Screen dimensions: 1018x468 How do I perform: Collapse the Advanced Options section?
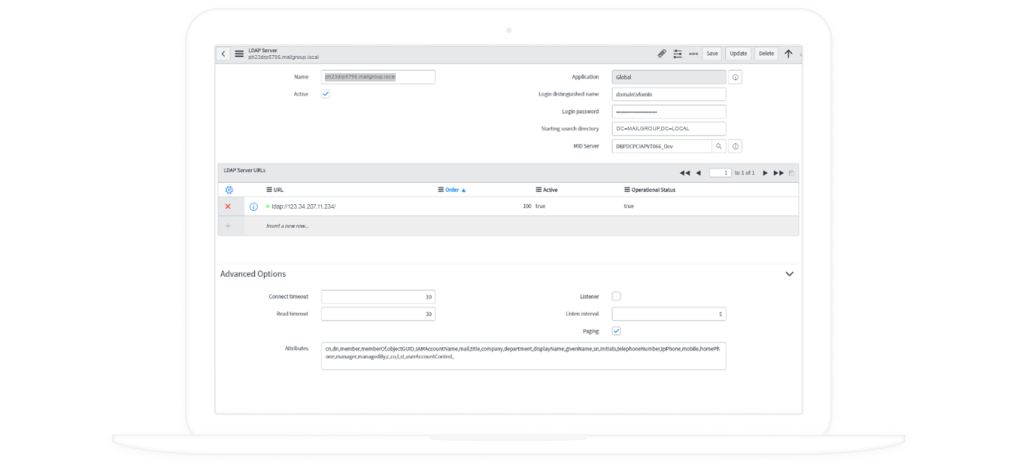[789, 274]
